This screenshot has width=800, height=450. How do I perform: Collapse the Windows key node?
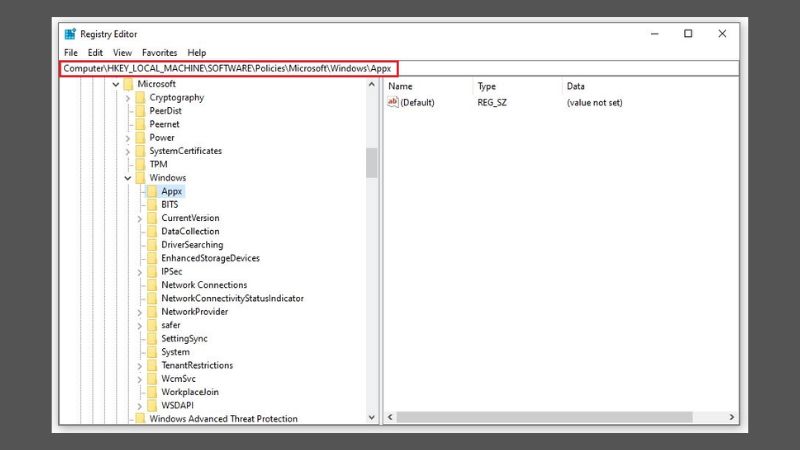[x=127, y=178]
